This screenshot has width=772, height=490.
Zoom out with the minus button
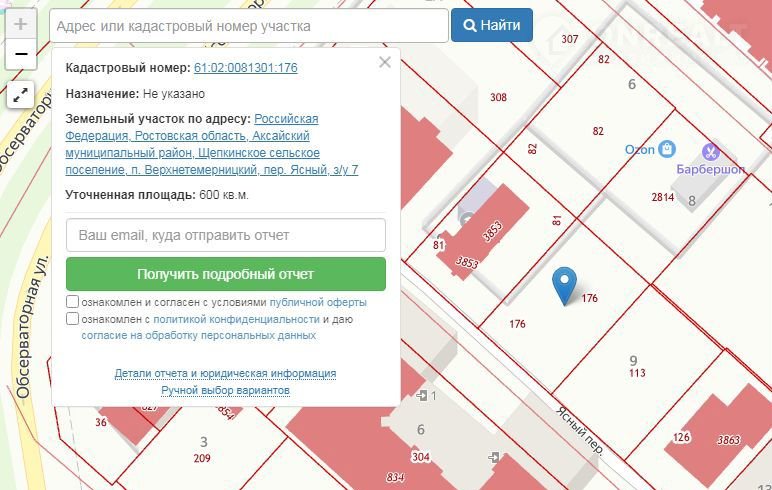coord(21,54)
